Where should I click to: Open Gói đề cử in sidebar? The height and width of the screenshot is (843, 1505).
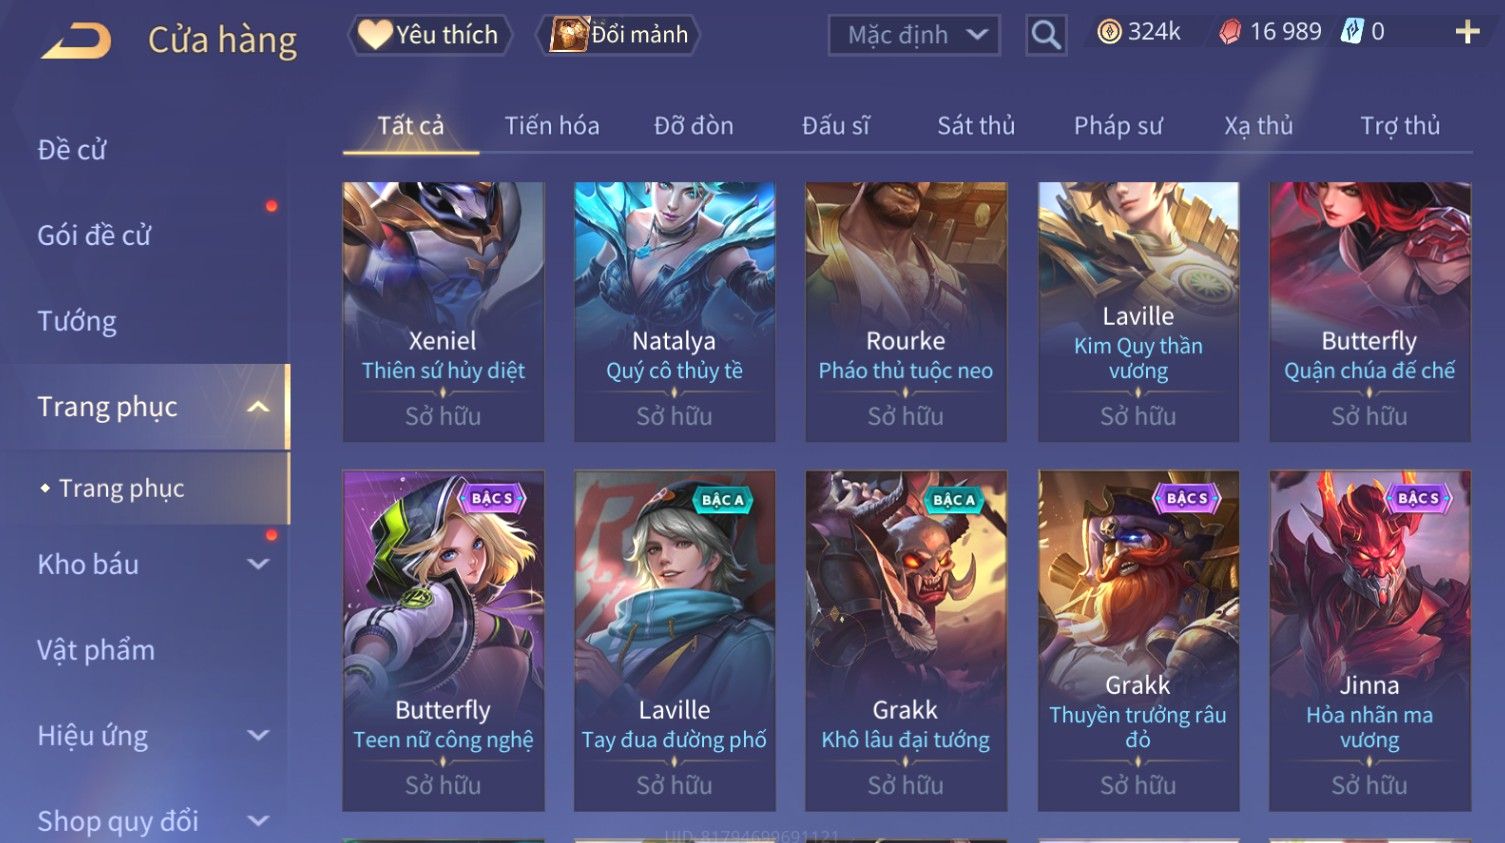tap(94, 236)
